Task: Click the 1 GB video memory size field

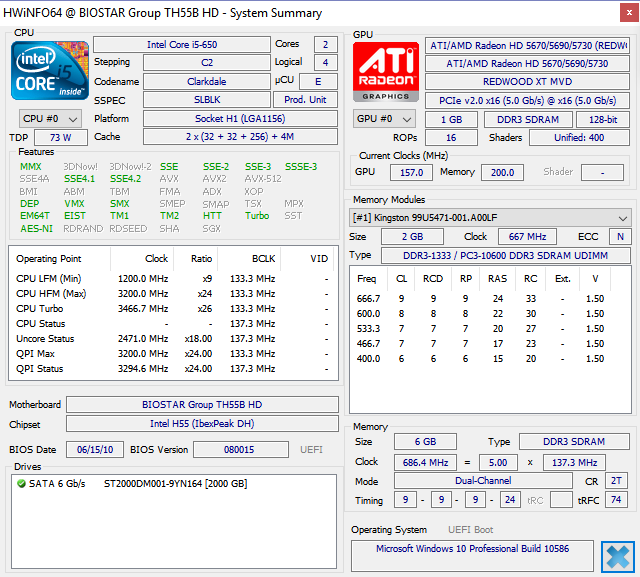Action: (451, 120)
